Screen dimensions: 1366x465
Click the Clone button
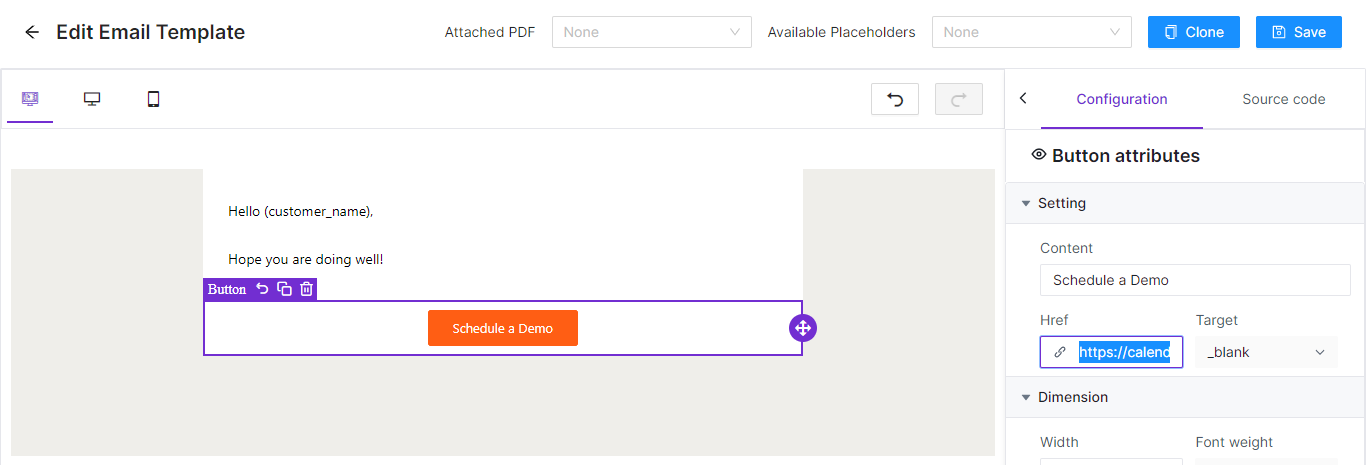[x=1194, y=32]
